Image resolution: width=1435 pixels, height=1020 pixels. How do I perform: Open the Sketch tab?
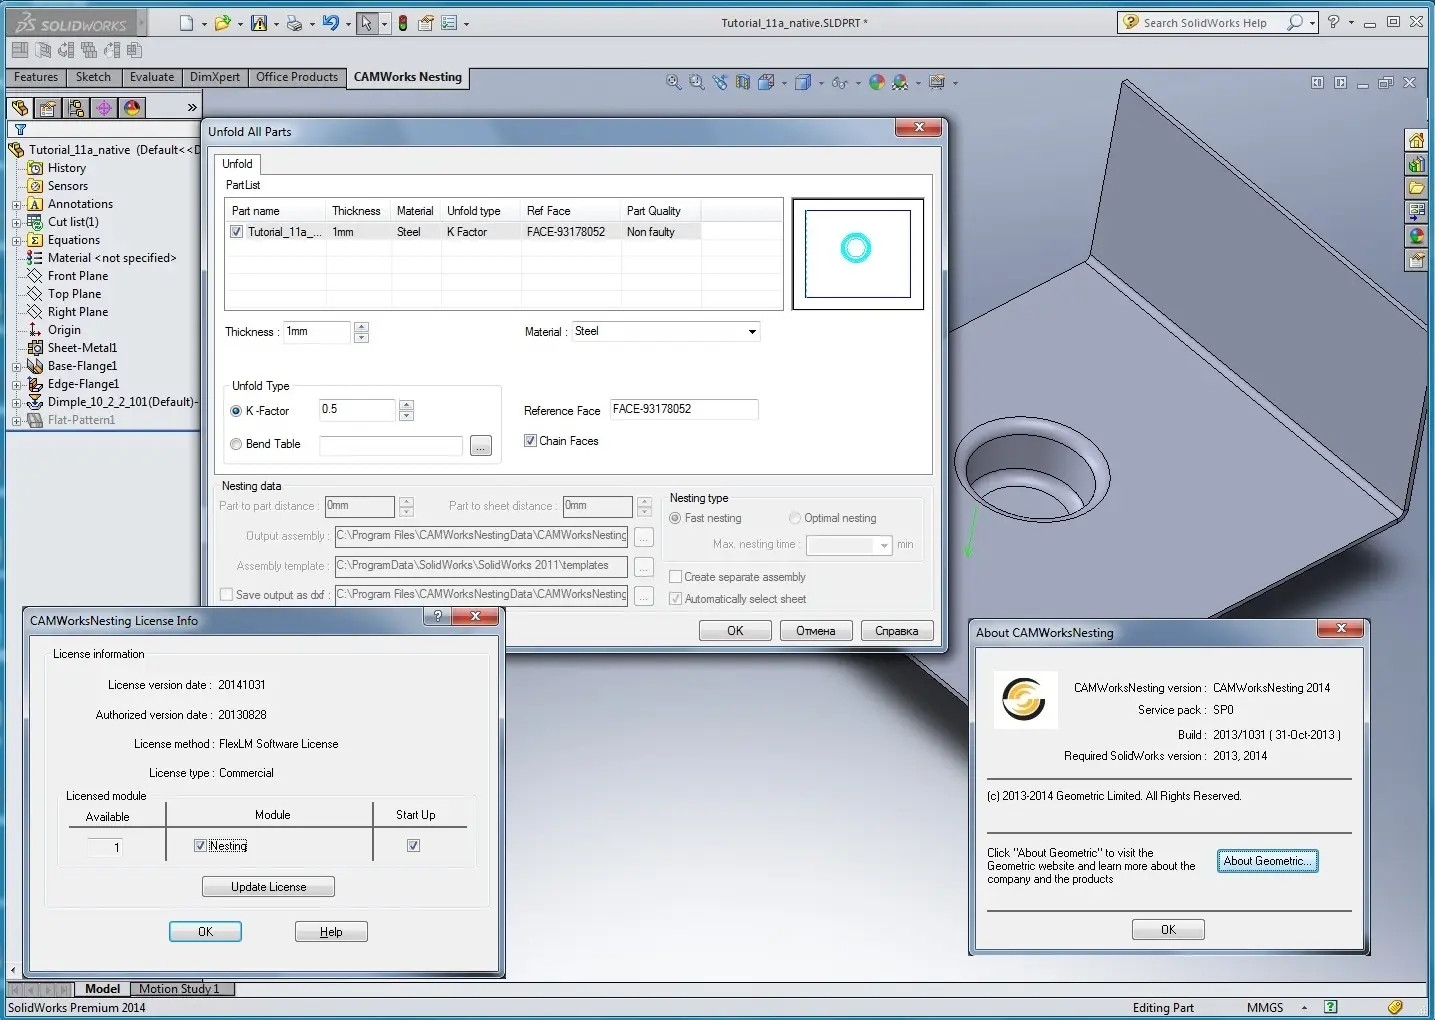click(x=93, y=77)
